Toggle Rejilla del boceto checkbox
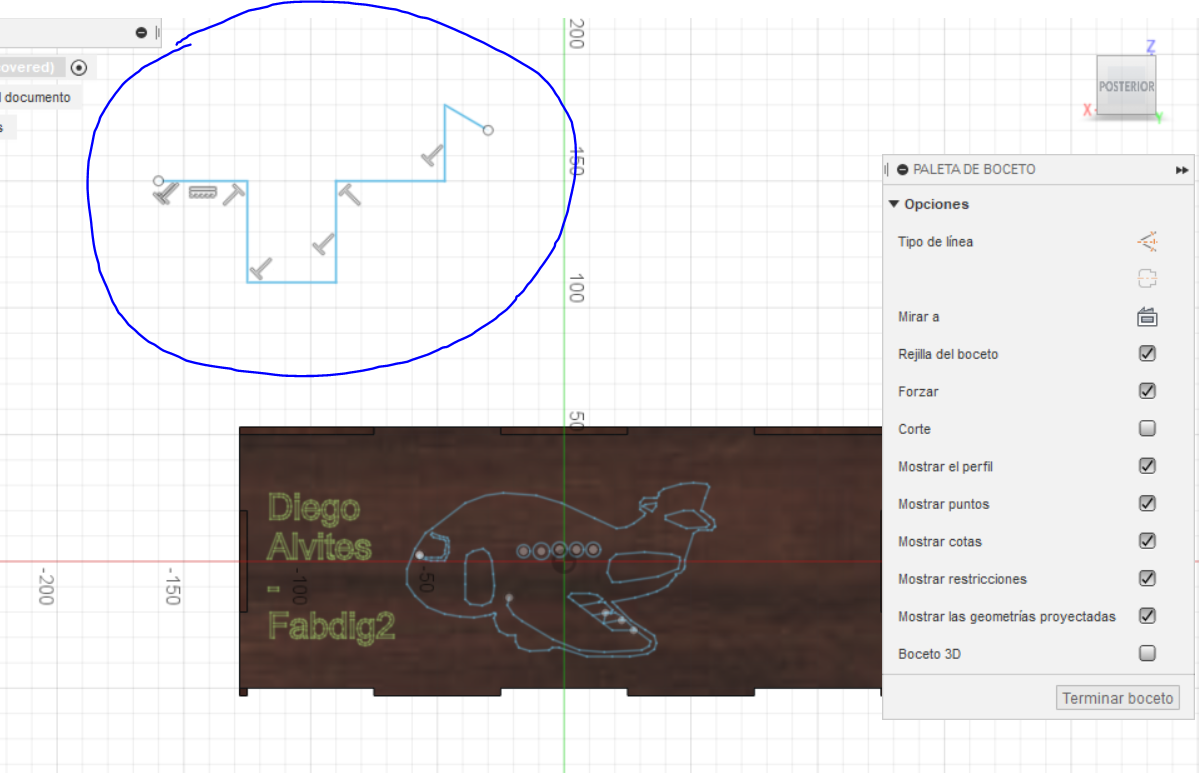 [x=1147, y=353]
